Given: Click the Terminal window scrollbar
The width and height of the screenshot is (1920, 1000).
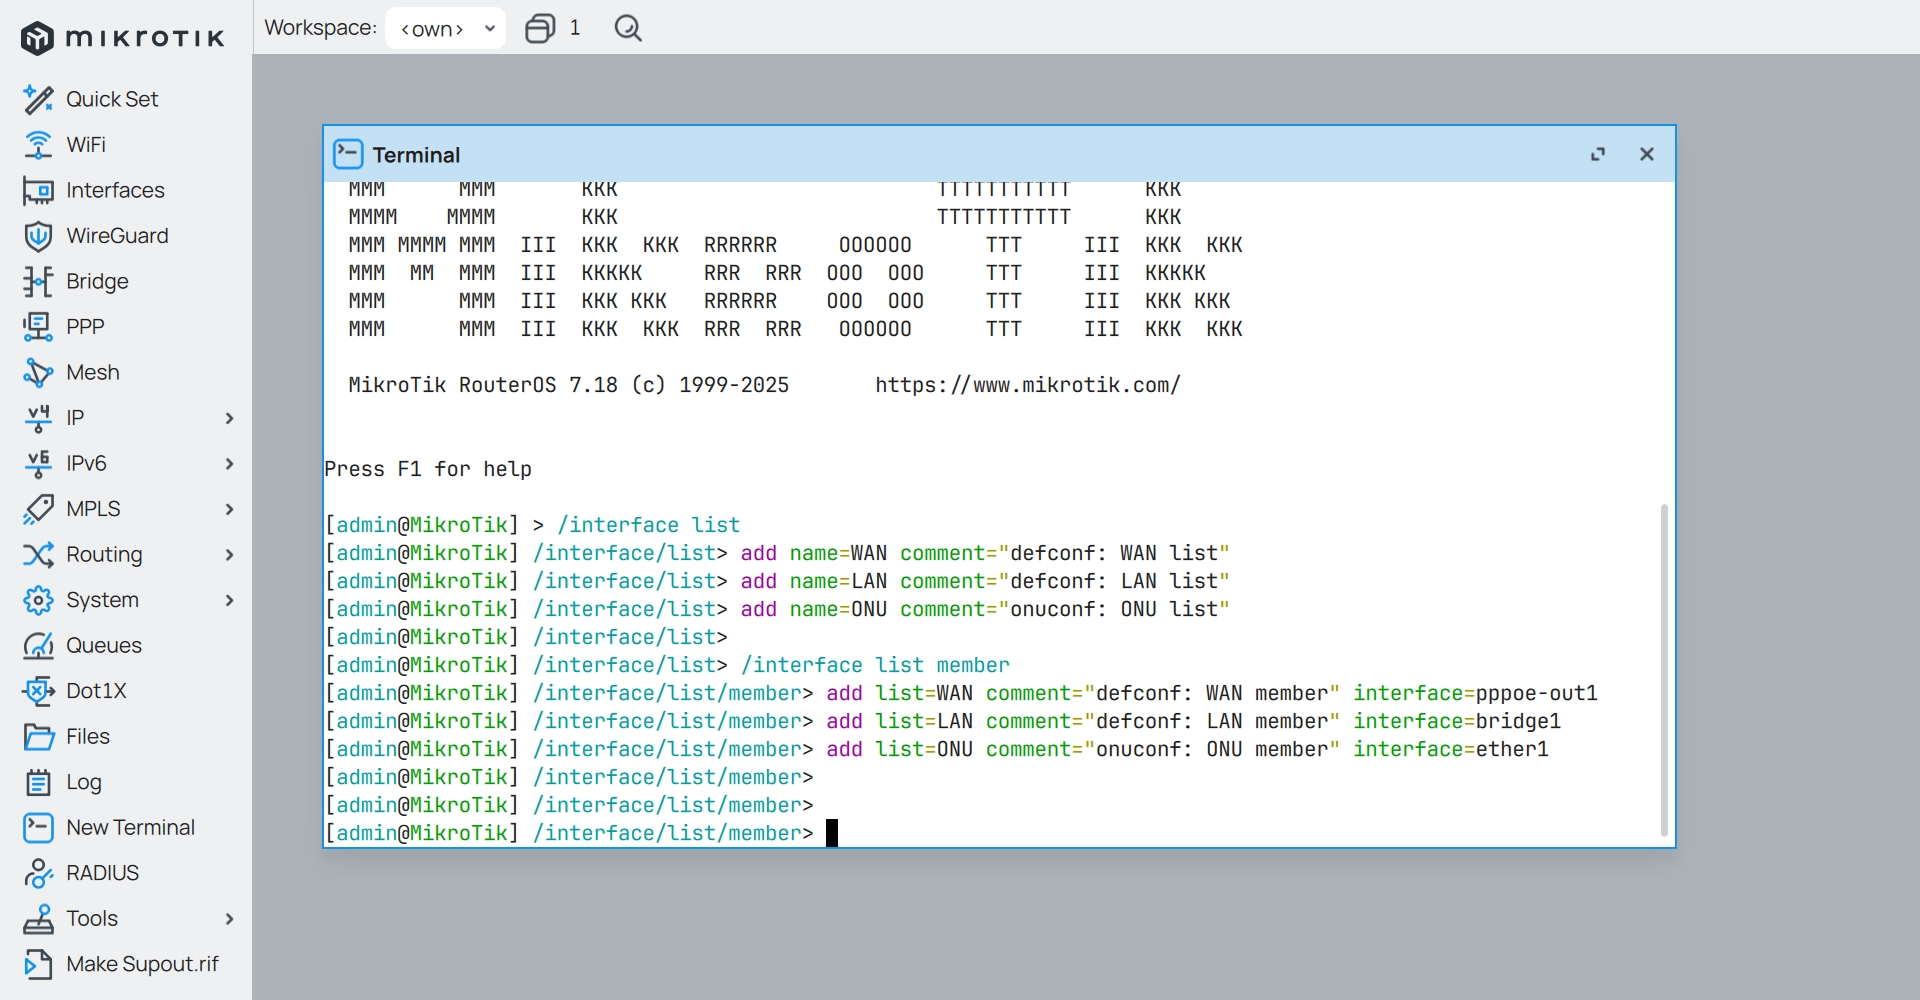Looking at the screenshot, I should coord(1664,670).
